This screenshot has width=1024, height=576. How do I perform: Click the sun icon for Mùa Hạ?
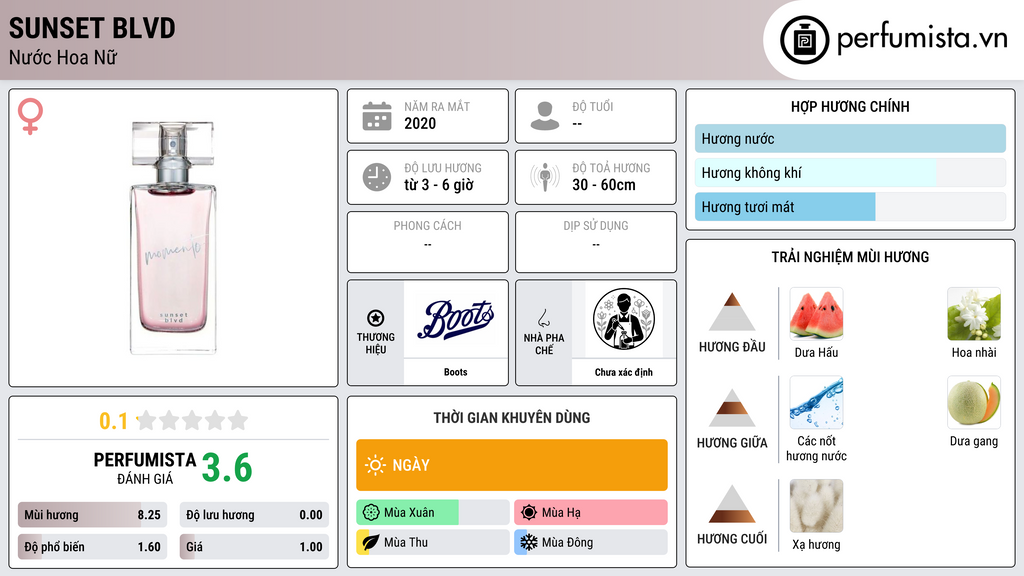[529, 513]
